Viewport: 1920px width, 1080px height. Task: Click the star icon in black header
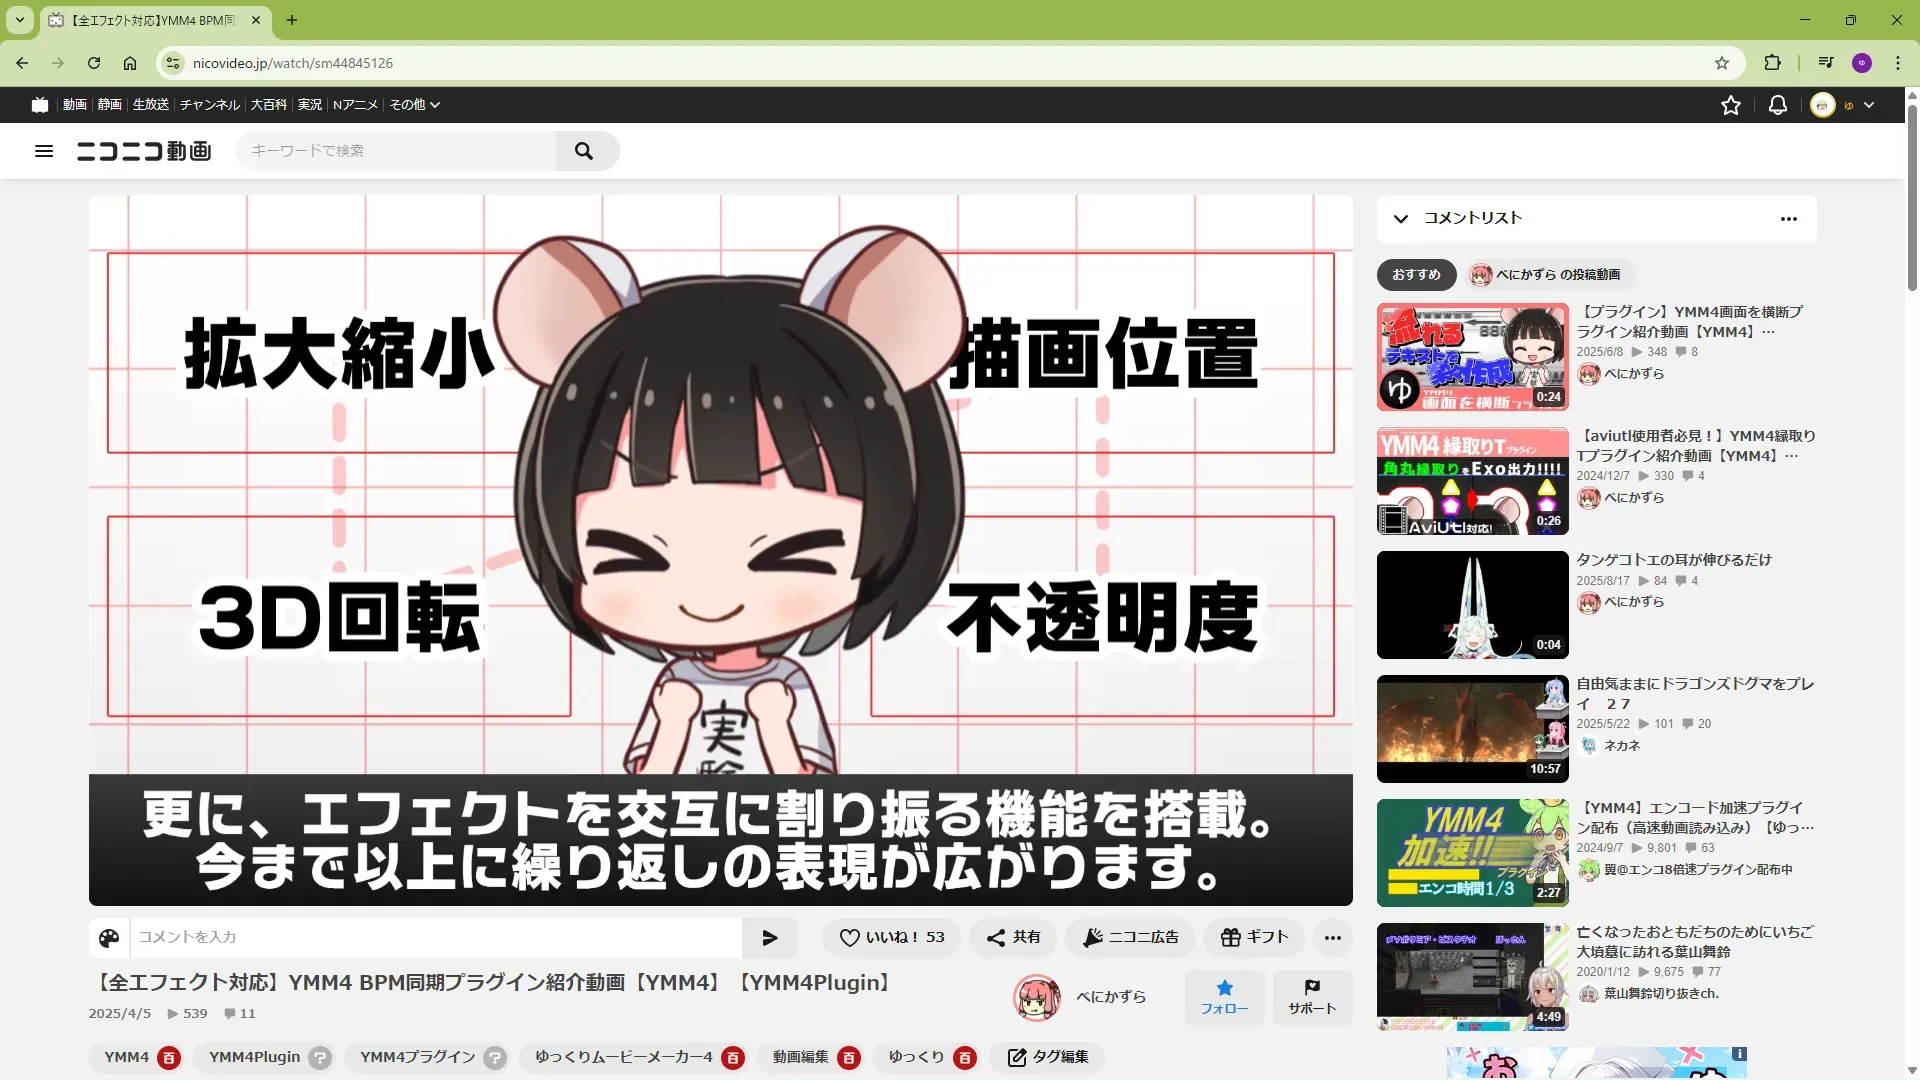[1731, 105]
